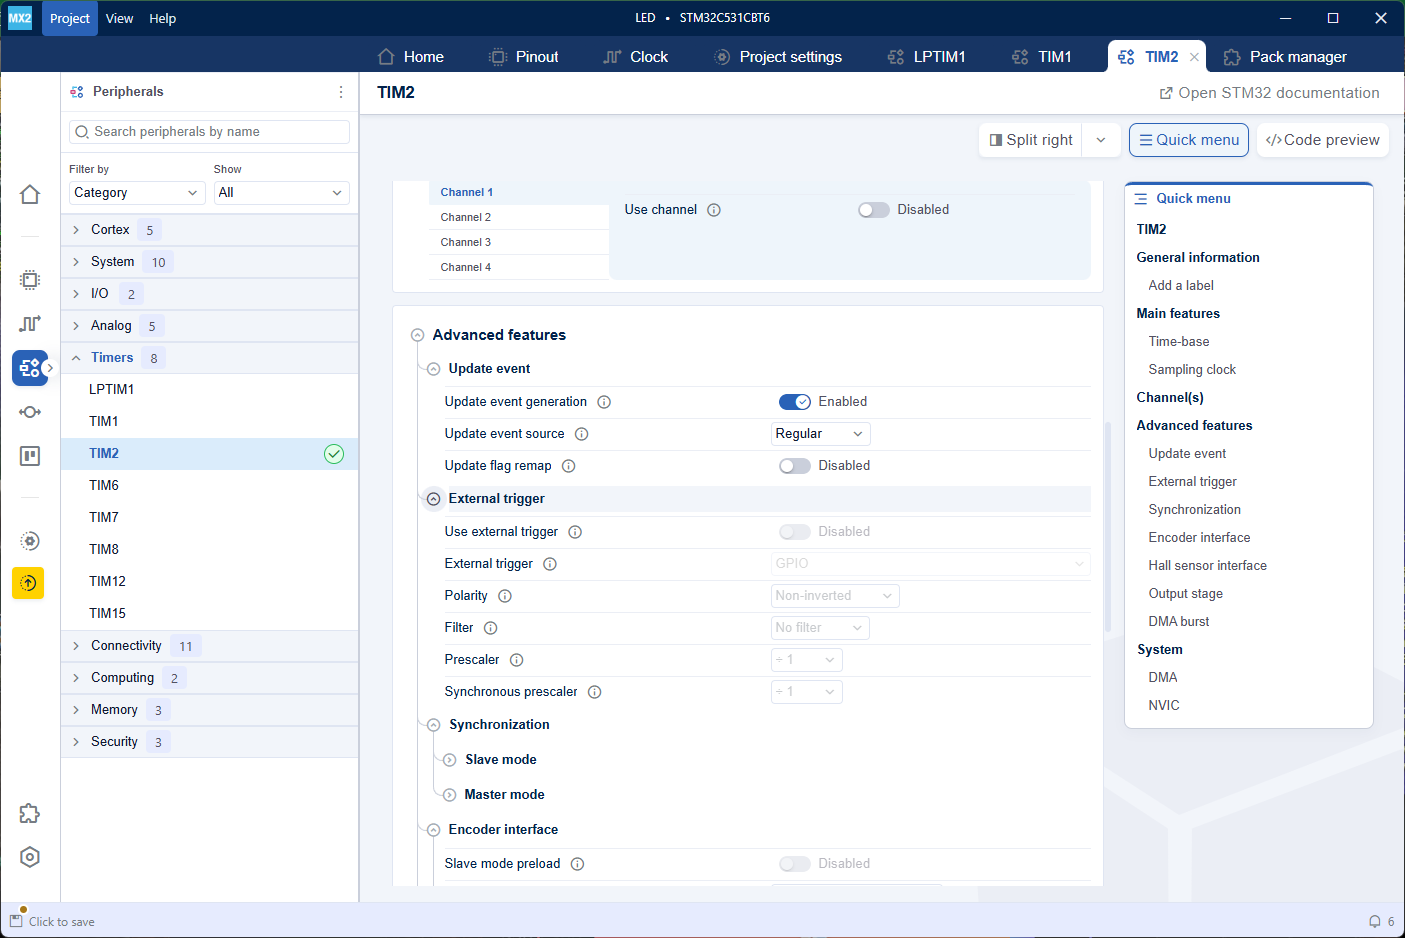Screen dimensions: 1405x938
Task: Toggle Use channel switch on
Action: (x=873, y=210)
